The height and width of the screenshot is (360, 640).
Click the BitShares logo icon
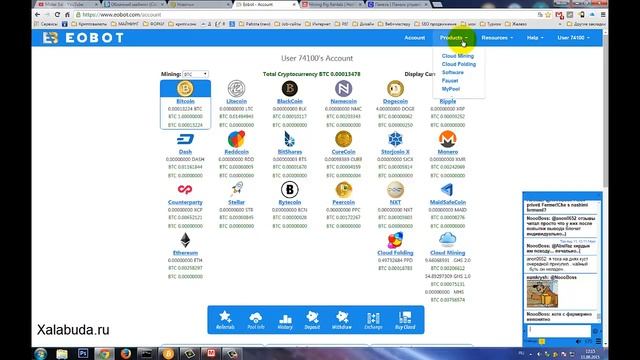[x=289, y=139]
